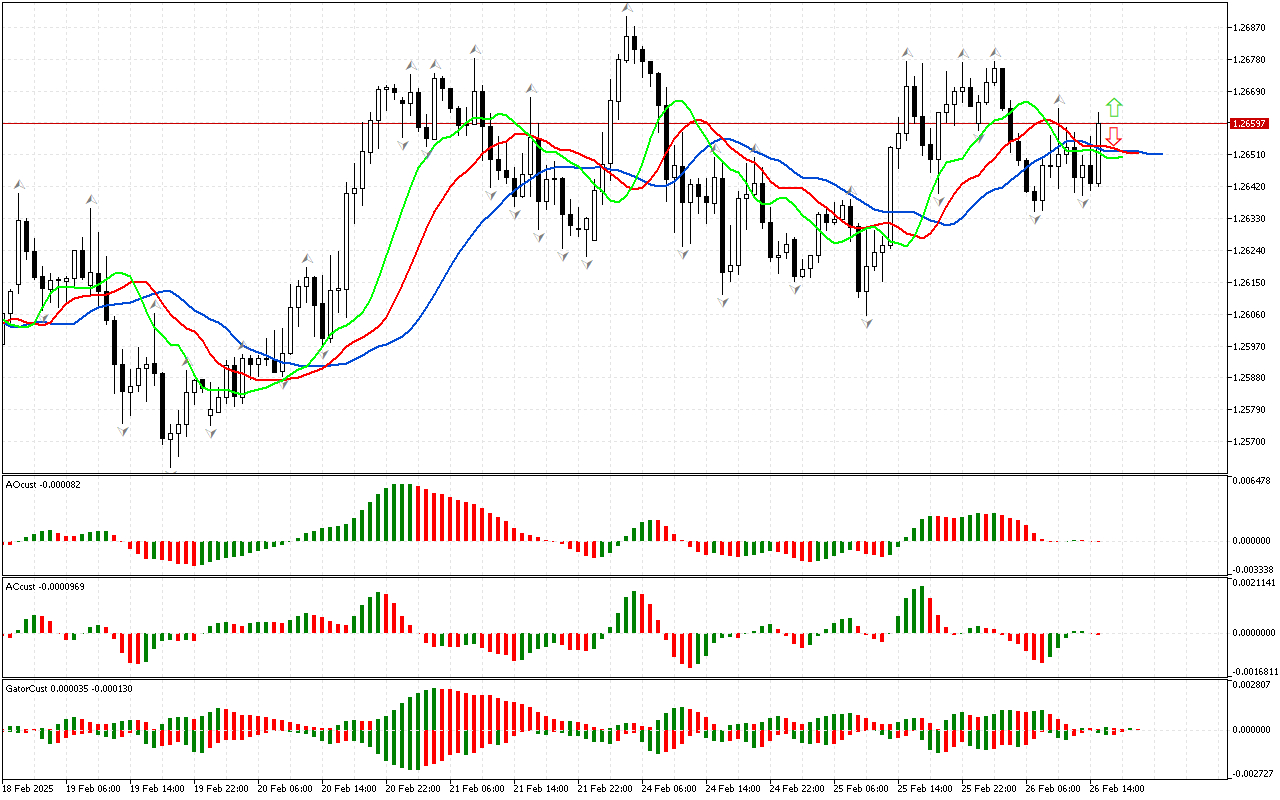Screen dimensions: 1280x800
Task: Click the zero level label in GatorCust panel
Action: [x=1253, y=730]
